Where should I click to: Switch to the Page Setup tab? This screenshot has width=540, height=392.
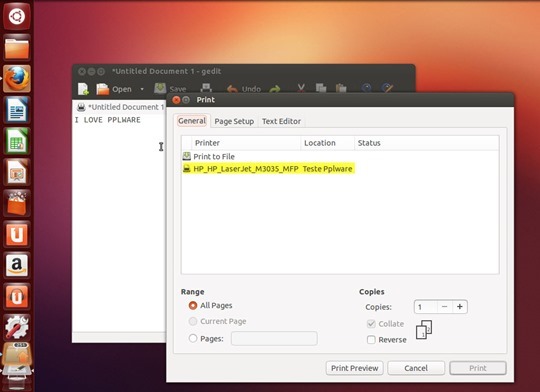click(x=234, y=121)
